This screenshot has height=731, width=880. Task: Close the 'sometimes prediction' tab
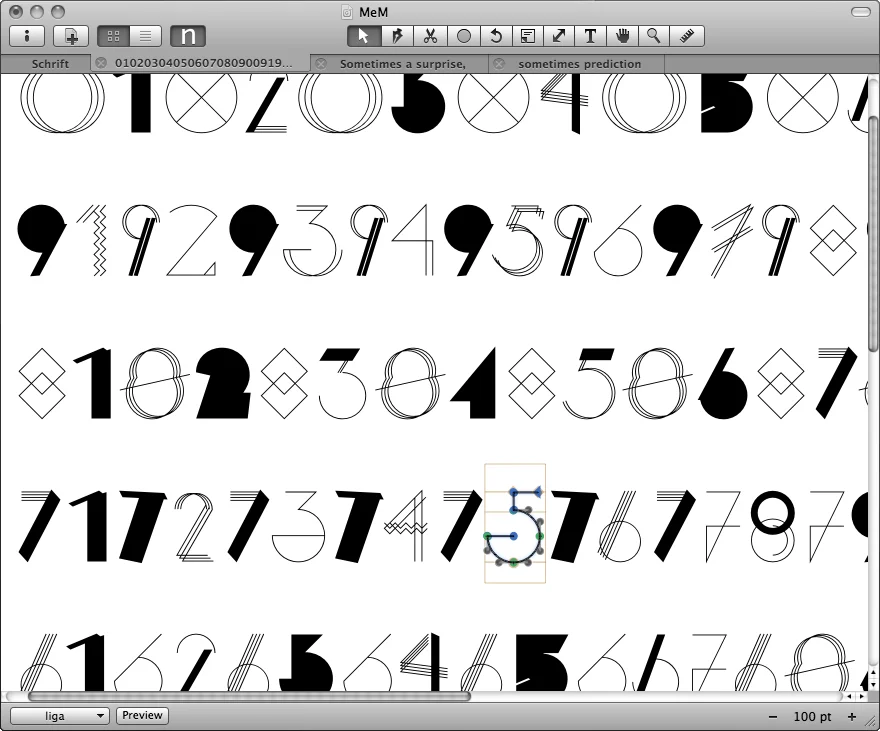point(499,63)
